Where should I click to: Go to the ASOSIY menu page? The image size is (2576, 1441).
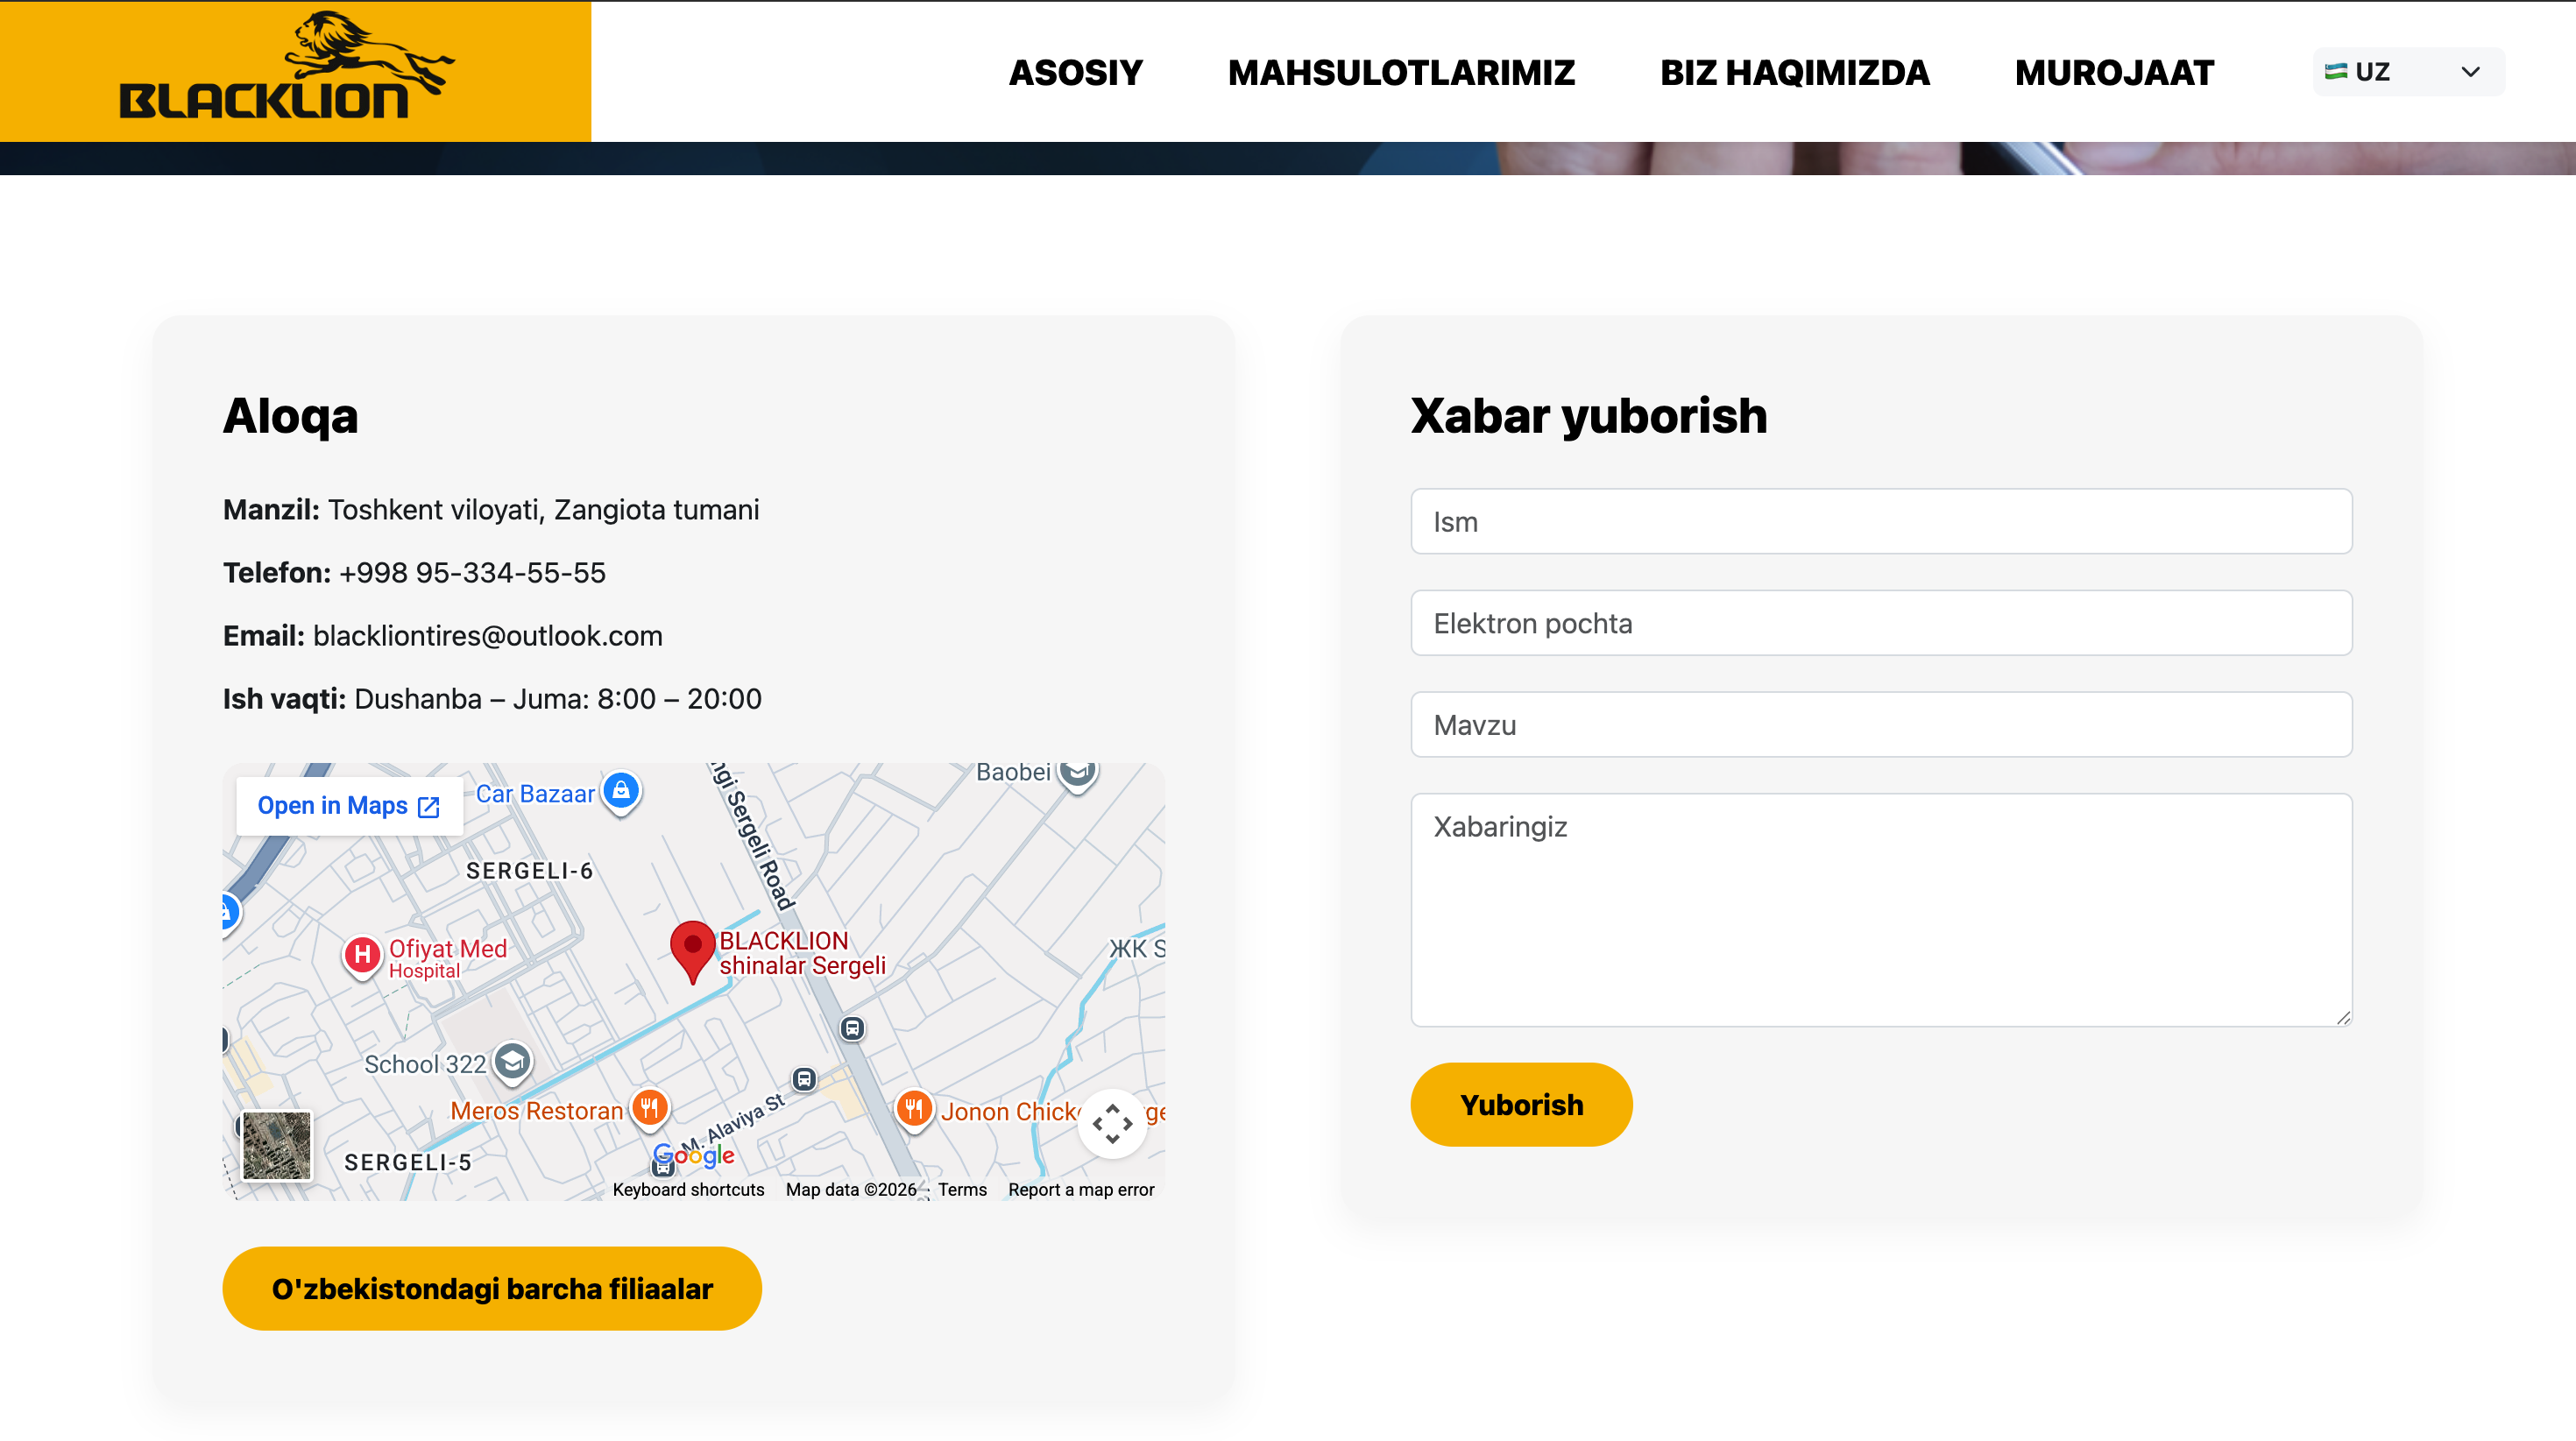tap(1075, 72)
